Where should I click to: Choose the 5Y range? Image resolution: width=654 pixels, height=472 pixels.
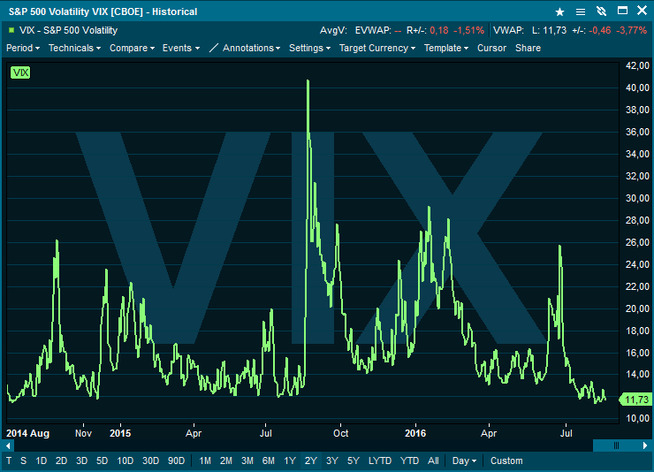click(x=353, y=461)
